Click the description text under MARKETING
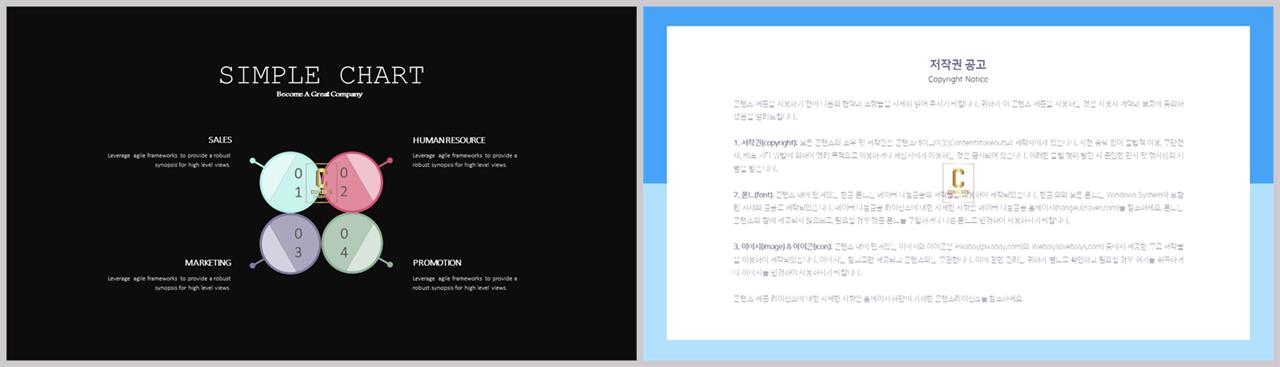Viewport: 1280px width, 367px height. click(x=169, y=283)
